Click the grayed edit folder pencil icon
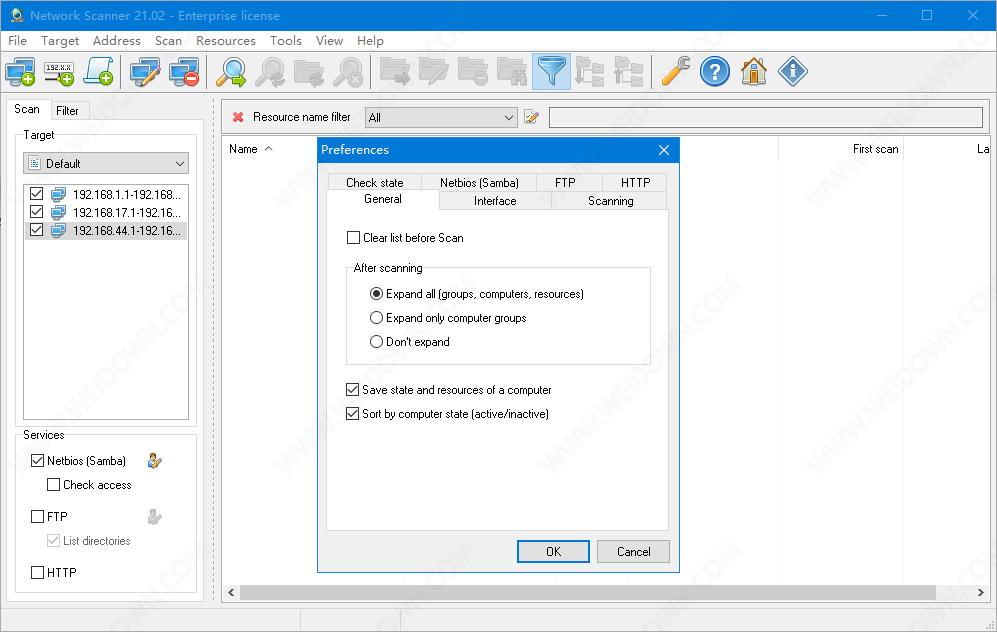Image resolution: width=997 pixels, height=632 pixels. click(434, 72)
